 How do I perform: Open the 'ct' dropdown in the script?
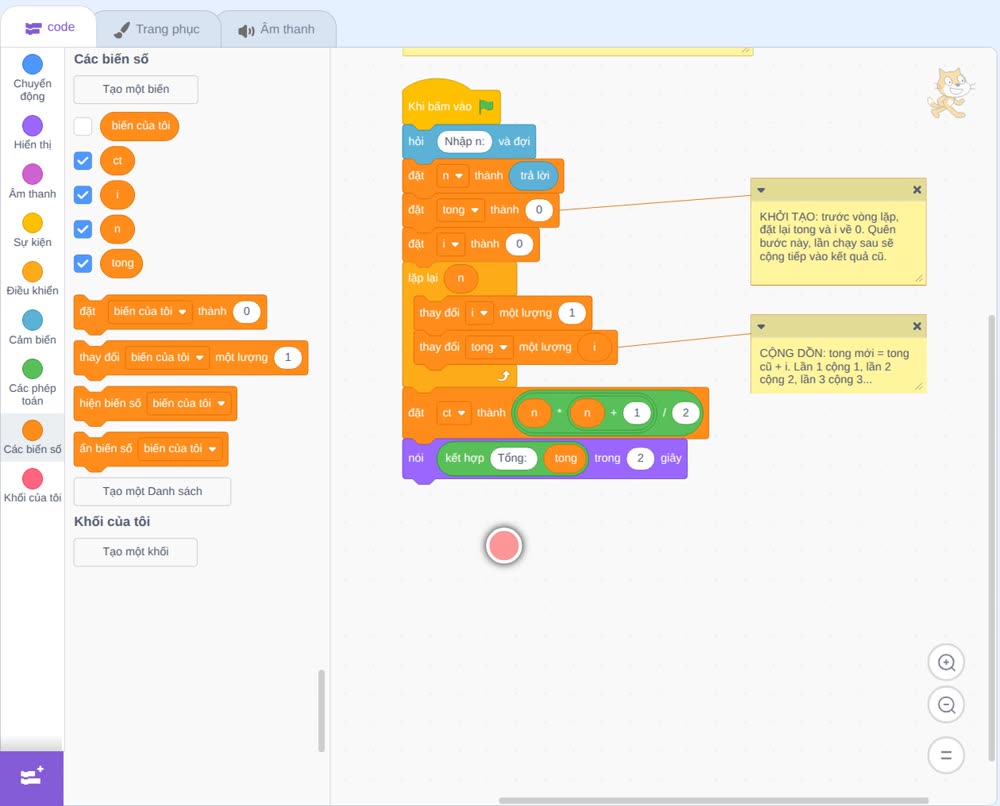[x=453, y=413]
